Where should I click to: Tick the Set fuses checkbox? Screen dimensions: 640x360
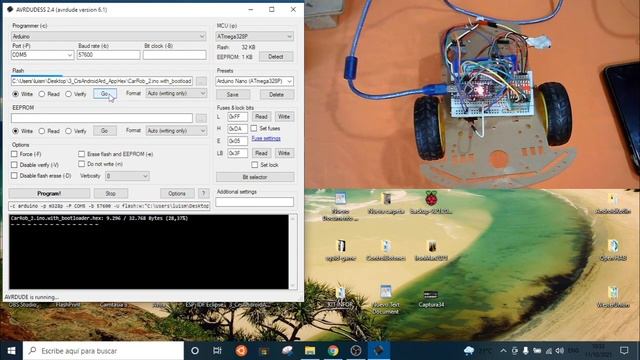254,128
